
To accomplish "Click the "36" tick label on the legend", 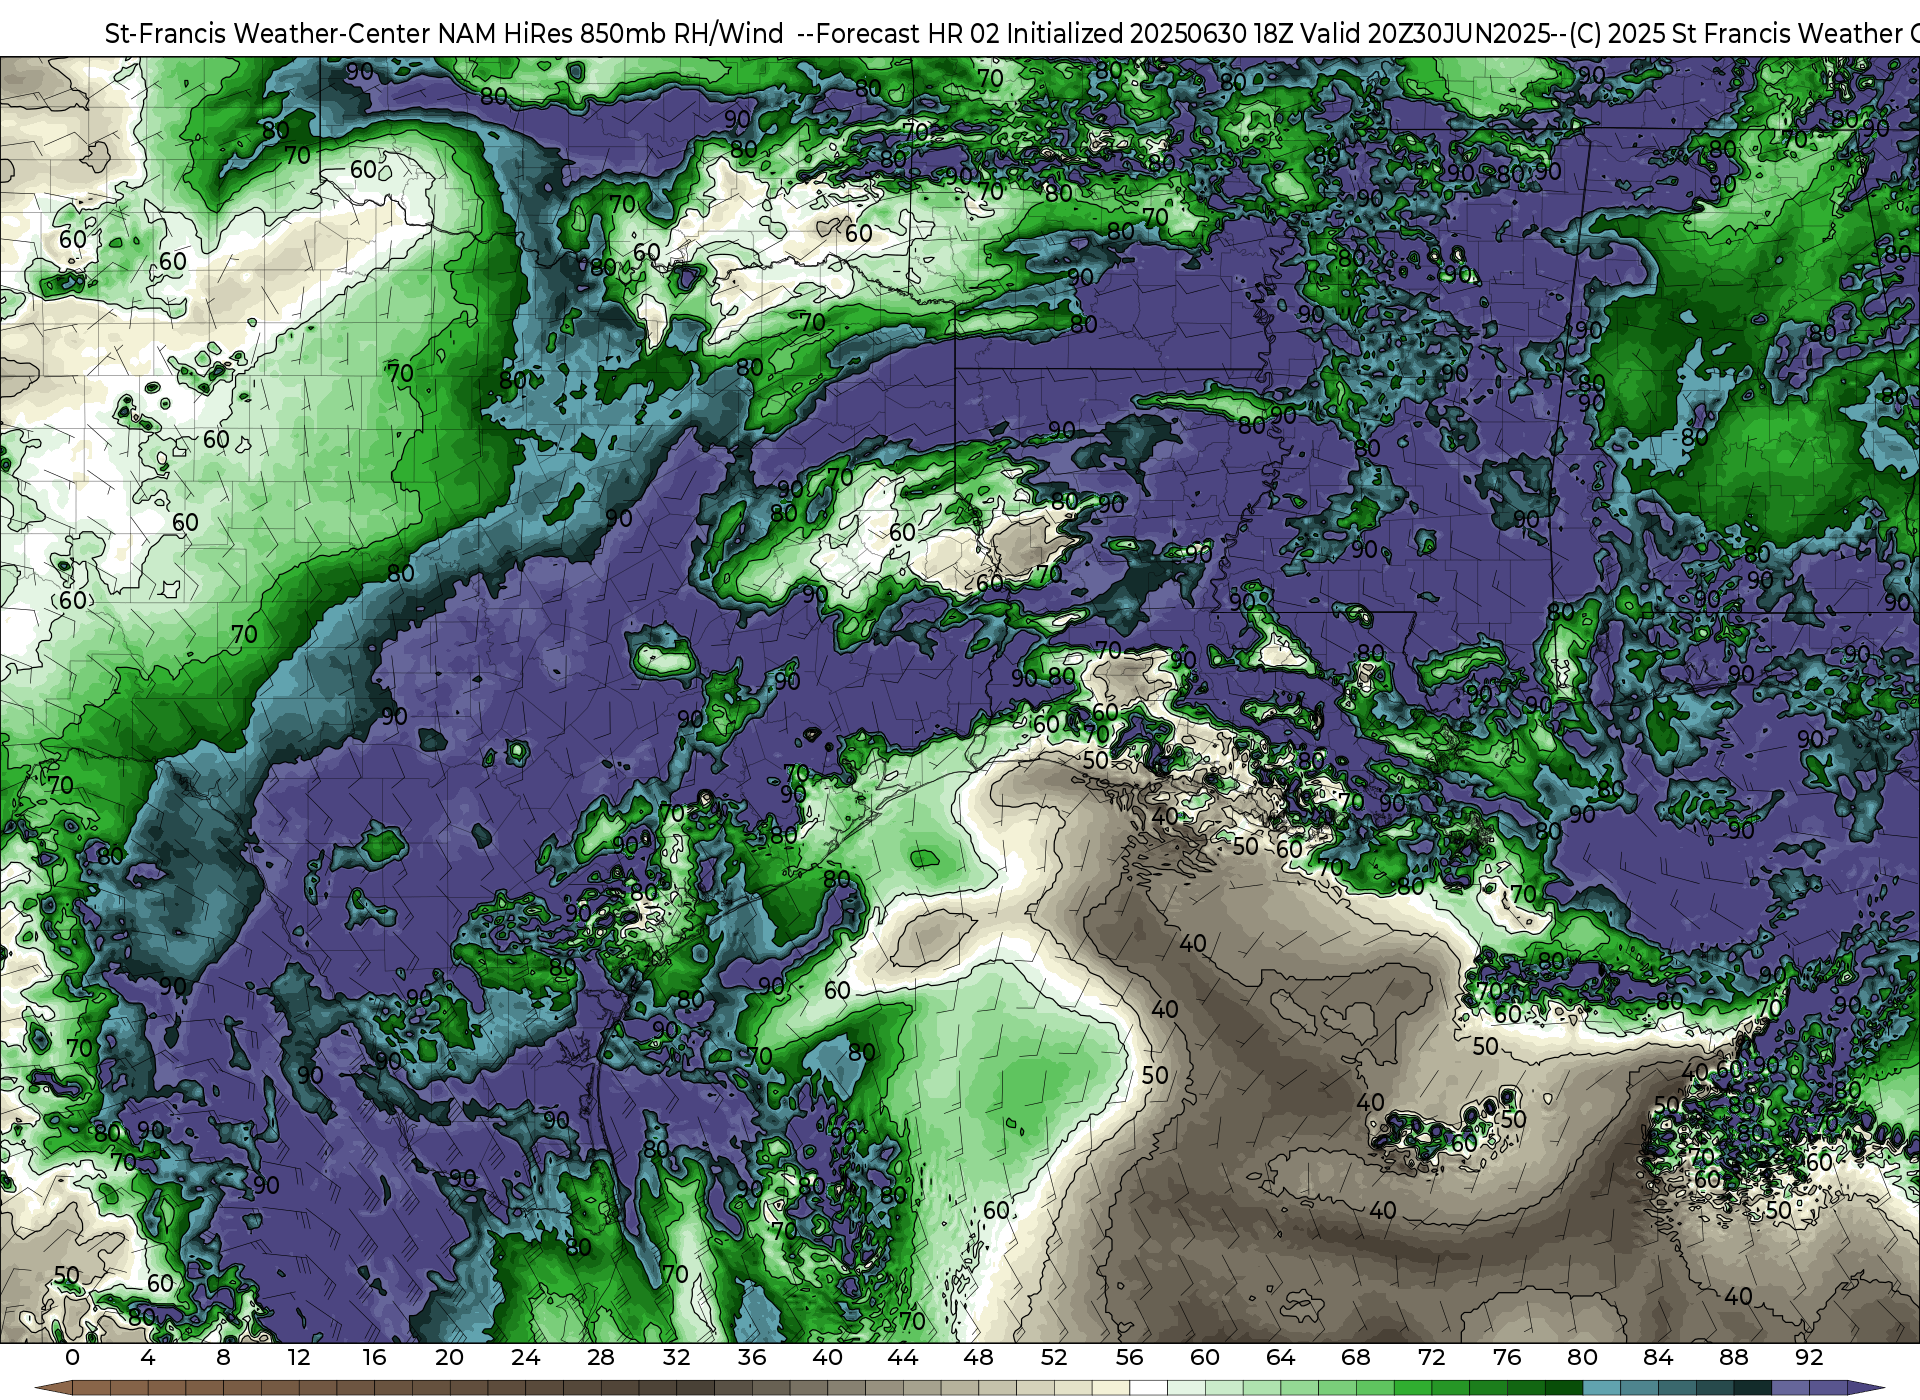I will (752, 1358).
